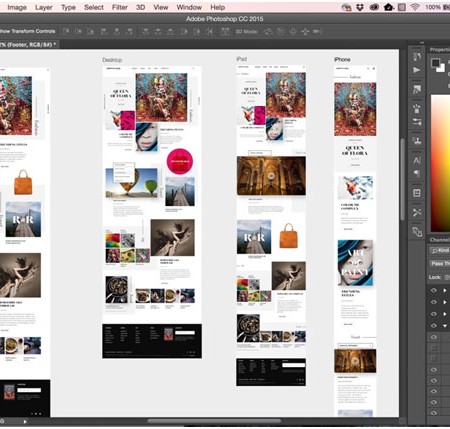Viewport: 450px width, 429px height.
Task: Select the 3D Slide four-arrow icon
Action: pyautogui.click(x=305, y=32)
